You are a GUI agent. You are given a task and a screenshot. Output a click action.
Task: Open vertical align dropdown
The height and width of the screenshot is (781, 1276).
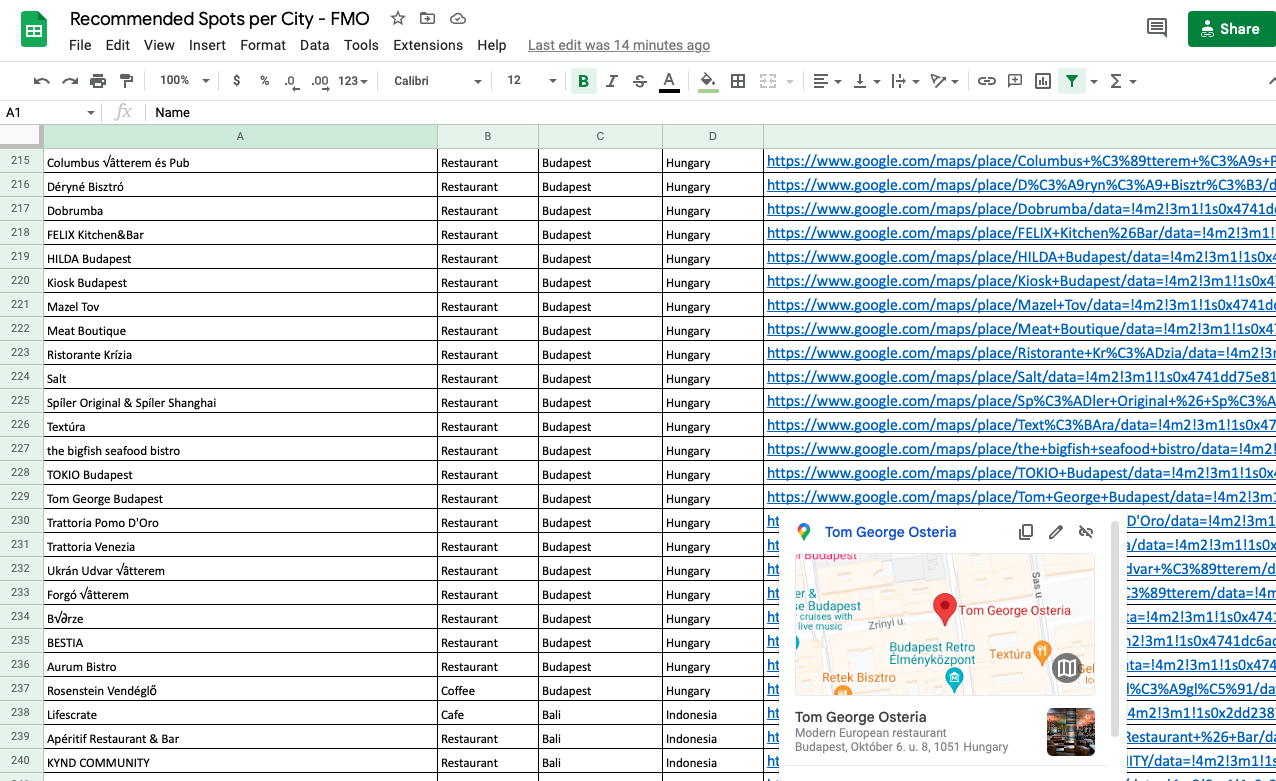point(866,81)
